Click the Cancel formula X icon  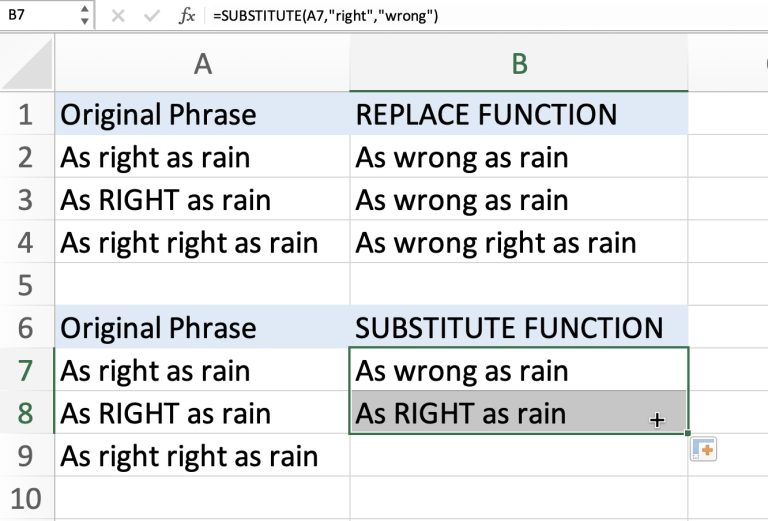pos(118,16)
